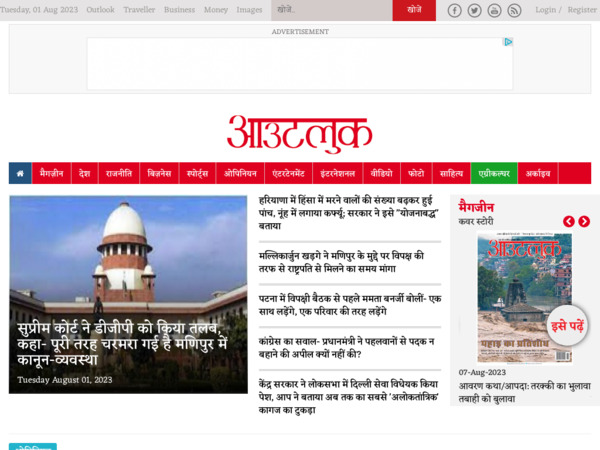Click the Outlook link in top bar

(100, 10)
